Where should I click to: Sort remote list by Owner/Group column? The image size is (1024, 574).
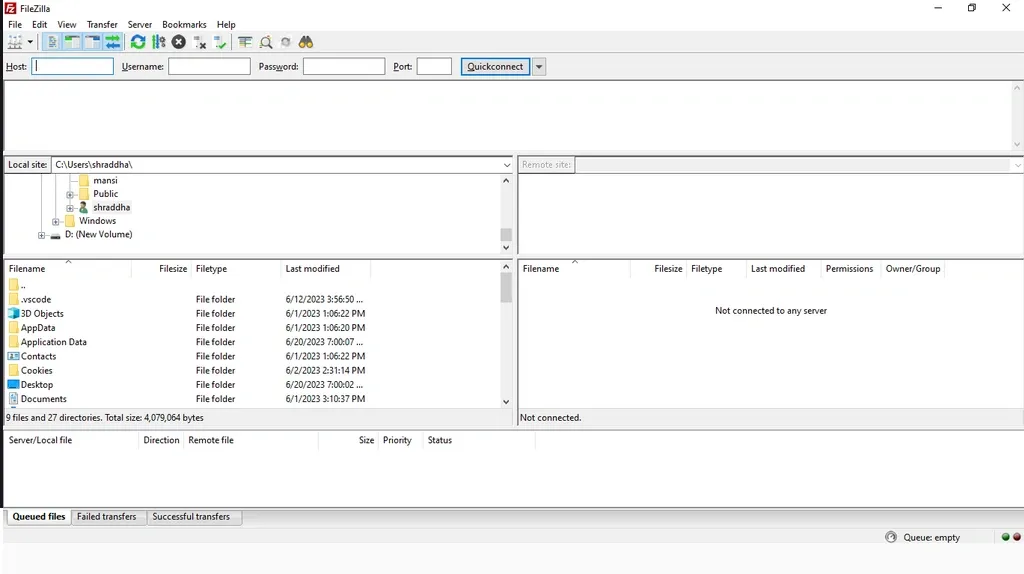coord(913,269)
